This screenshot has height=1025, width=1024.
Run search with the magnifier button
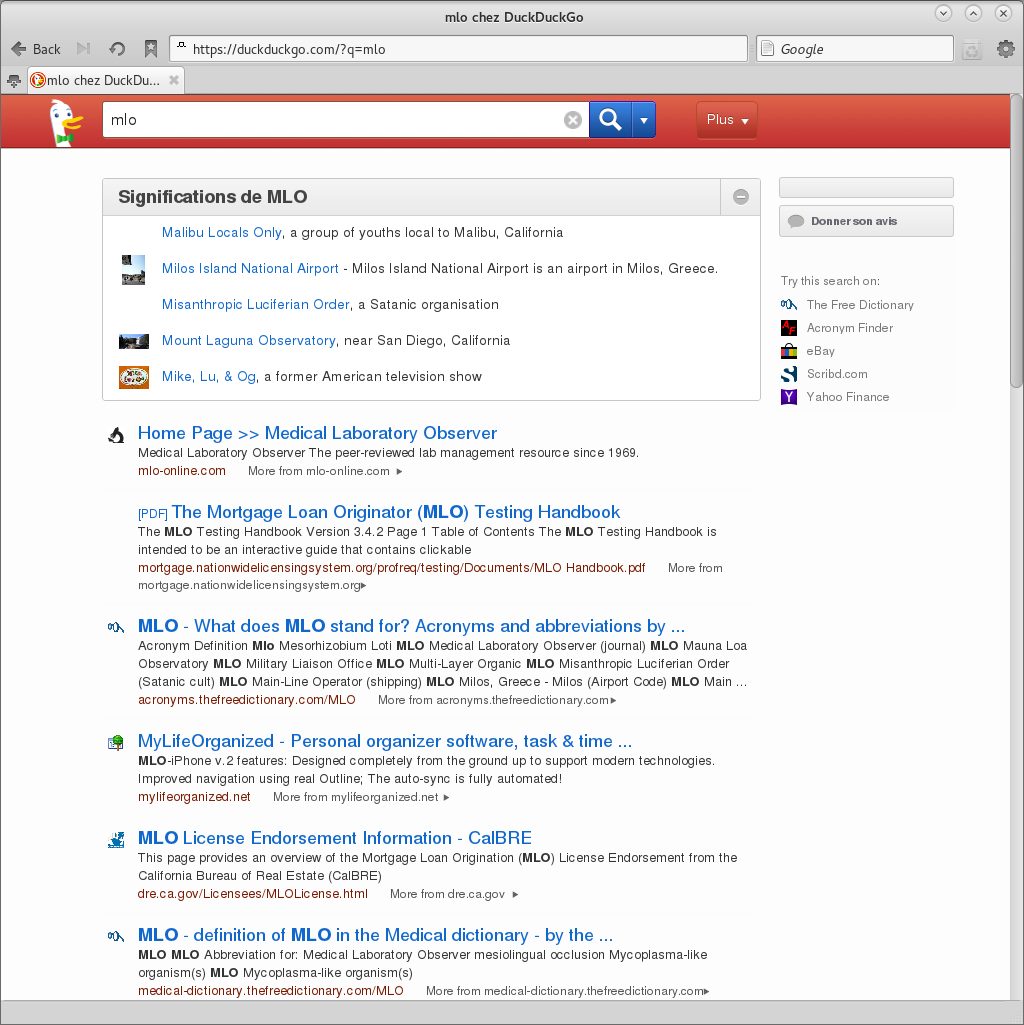pos(610,120)
